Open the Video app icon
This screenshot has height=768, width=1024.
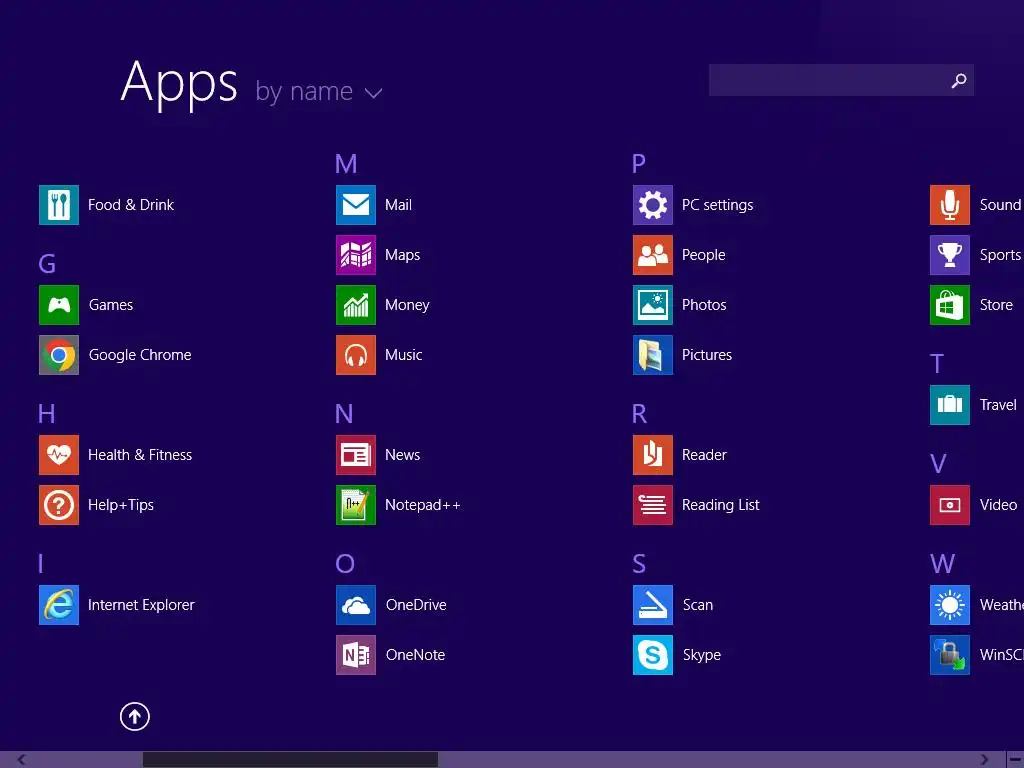pos(950,505)
